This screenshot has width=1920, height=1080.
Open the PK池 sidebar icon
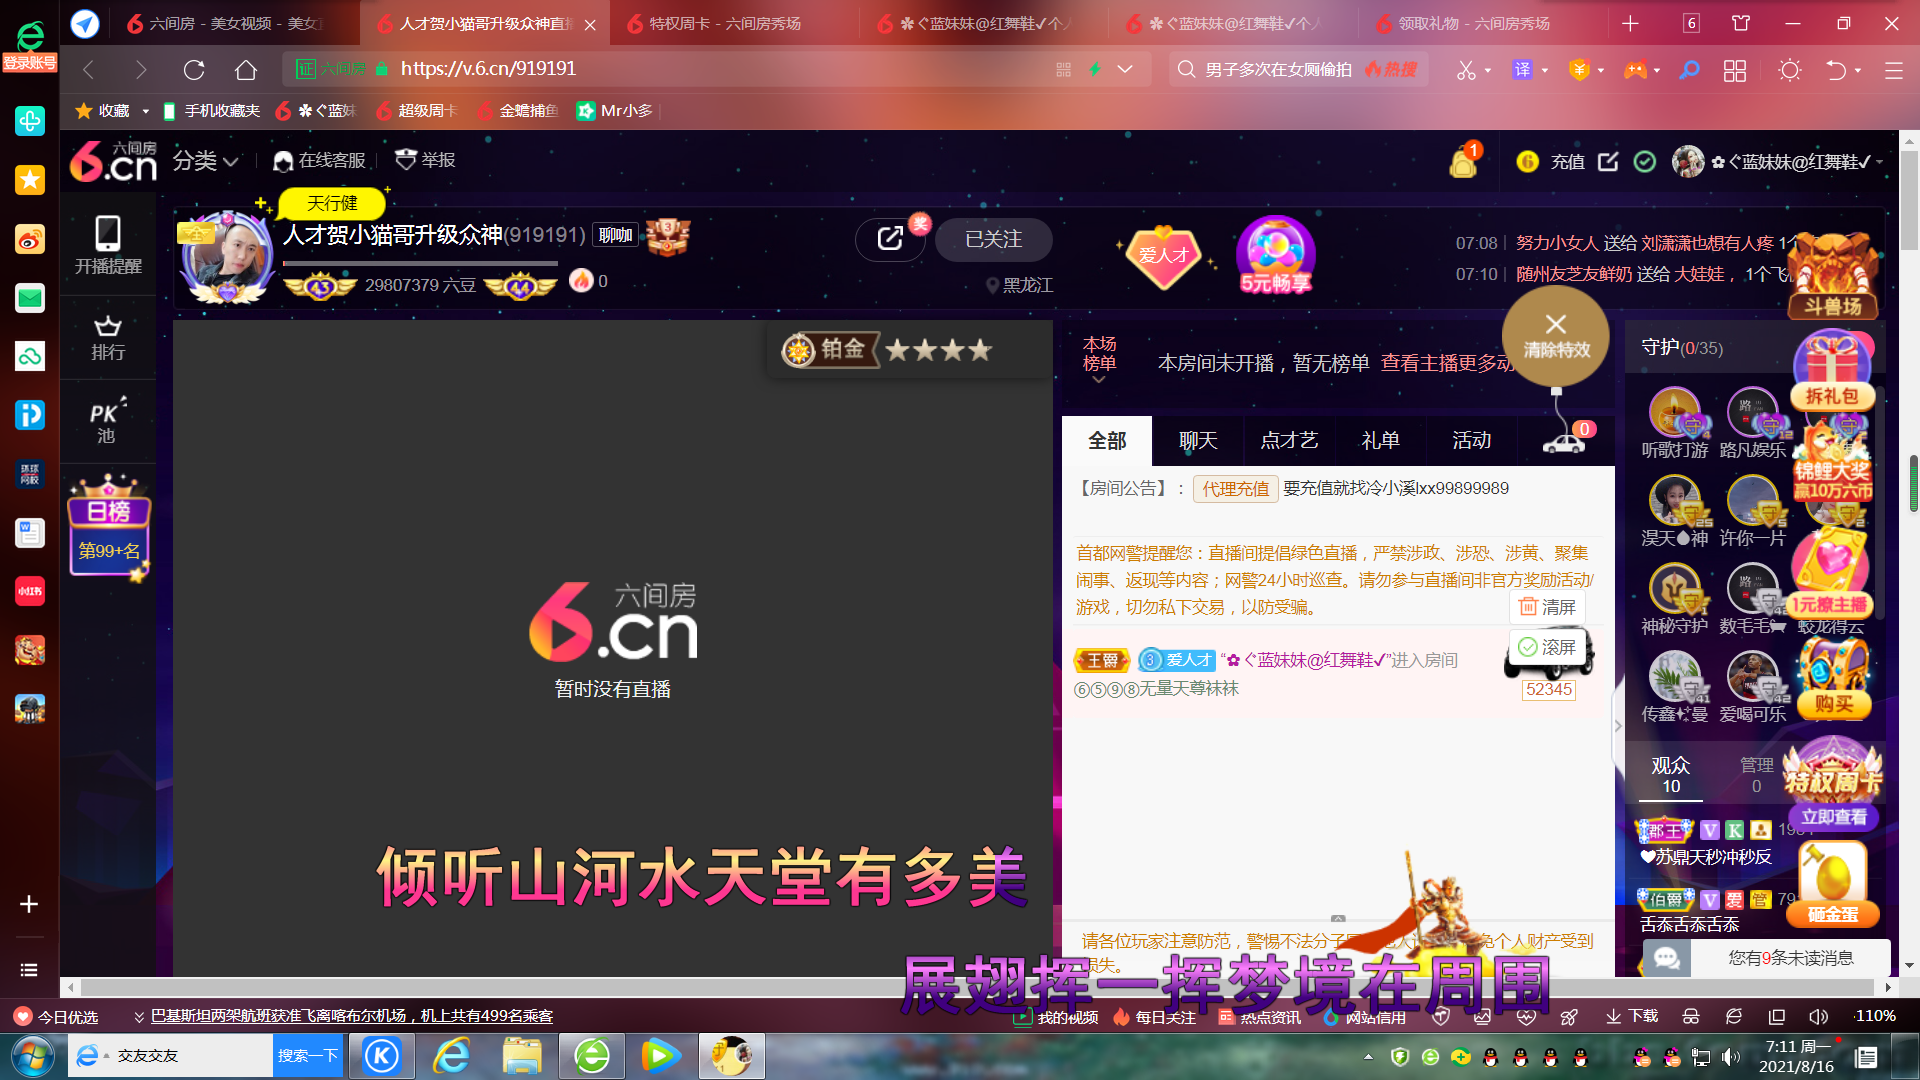coord(108,420)
